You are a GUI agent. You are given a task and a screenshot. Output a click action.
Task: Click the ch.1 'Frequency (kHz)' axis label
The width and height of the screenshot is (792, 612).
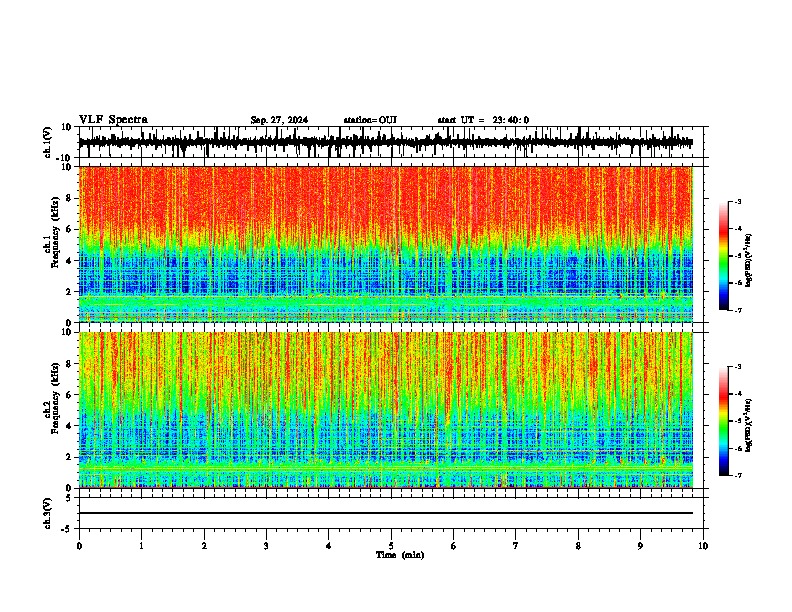click(55, 233)
